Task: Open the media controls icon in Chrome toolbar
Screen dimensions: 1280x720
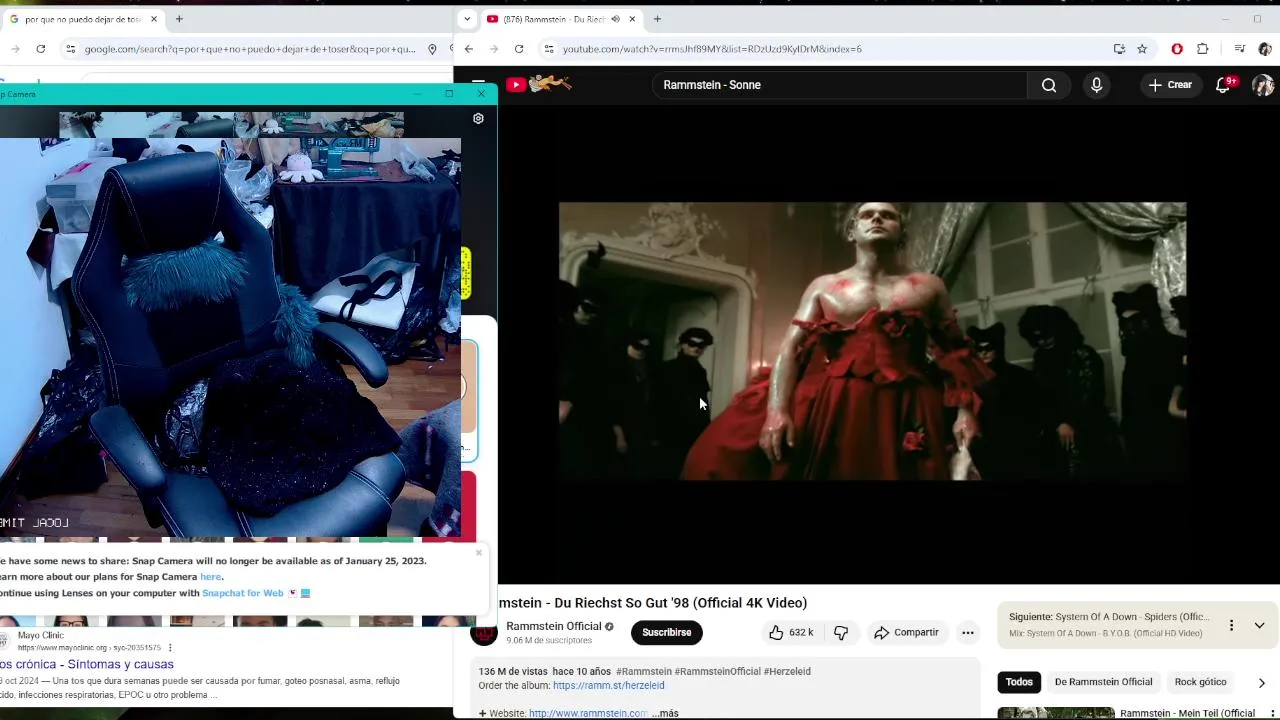Action: click(x=1239, y=48)
